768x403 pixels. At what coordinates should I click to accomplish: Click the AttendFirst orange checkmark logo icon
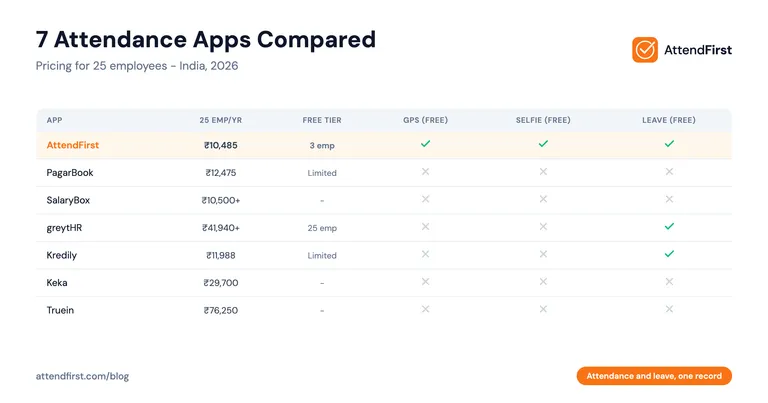point(645,50)
